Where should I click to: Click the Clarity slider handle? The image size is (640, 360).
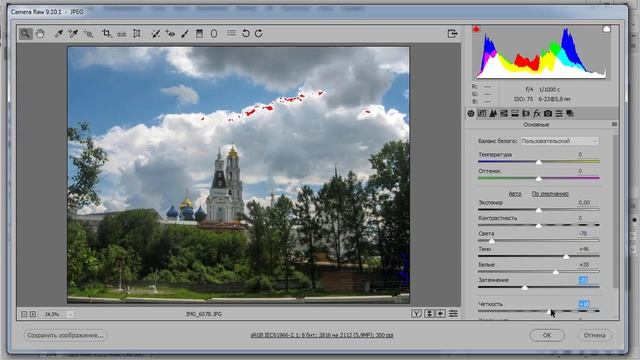pyautogui.click(x=549, y=311)
